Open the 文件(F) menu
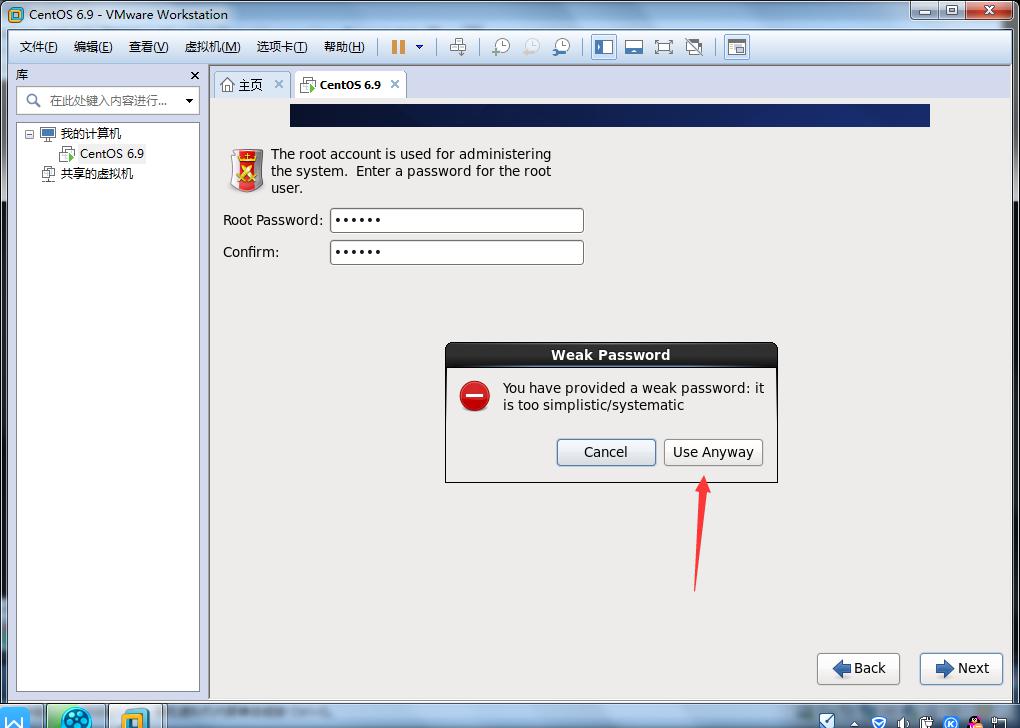Screen dimensions: 1020x728 38,47
